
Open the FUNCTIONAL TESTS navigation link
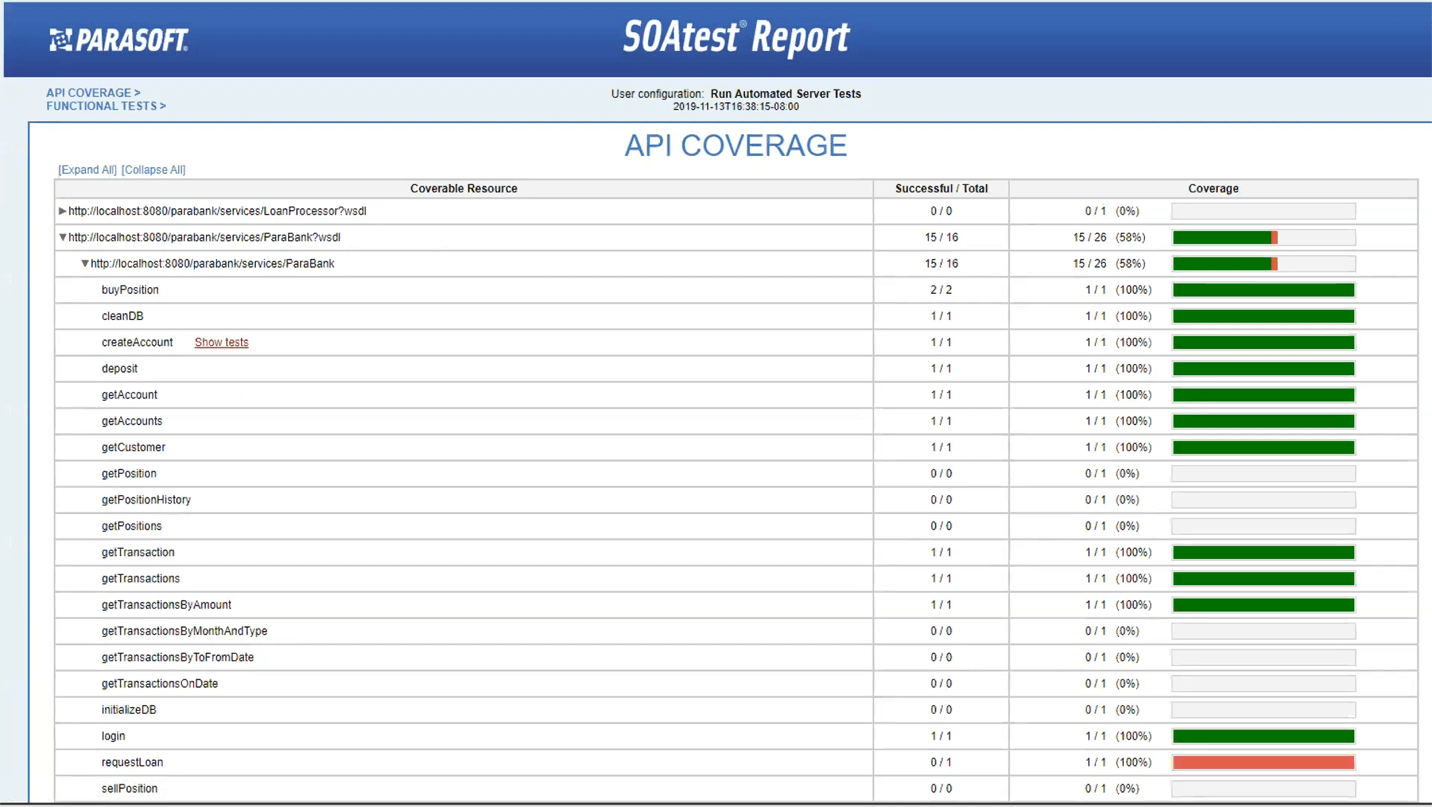click(105, 106)
